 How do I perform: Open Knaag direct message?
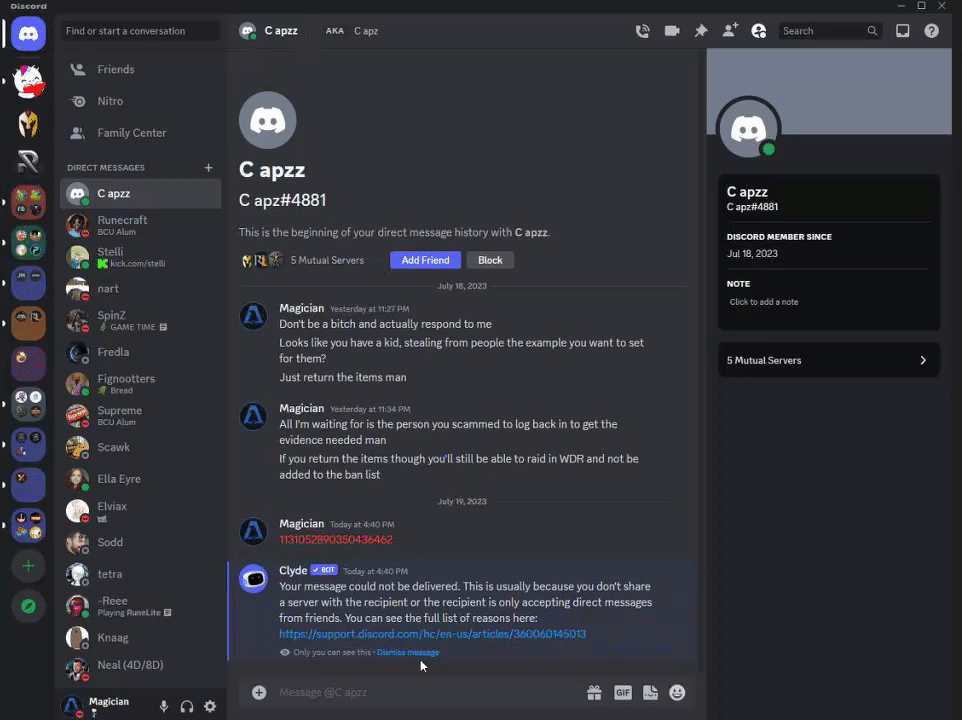pos(141,638)
